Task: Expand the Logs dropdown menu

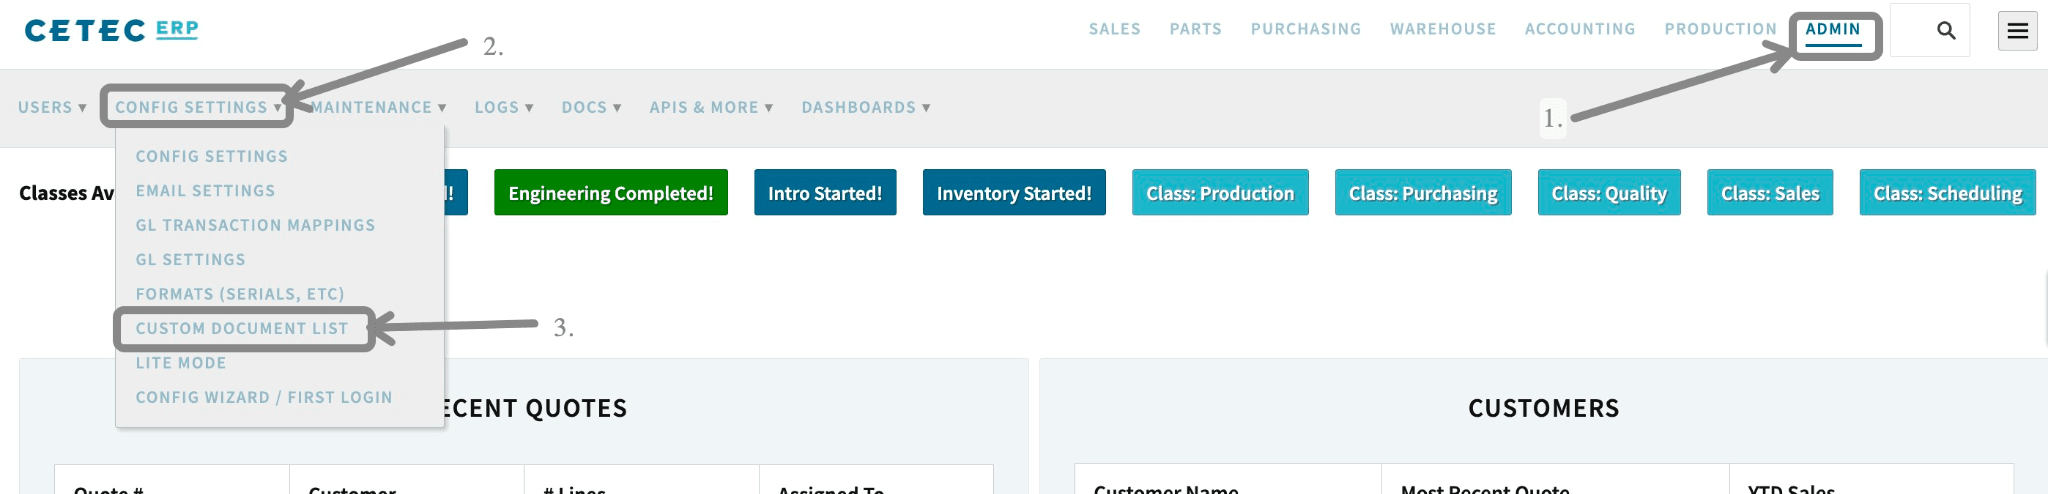Action: 504,107
